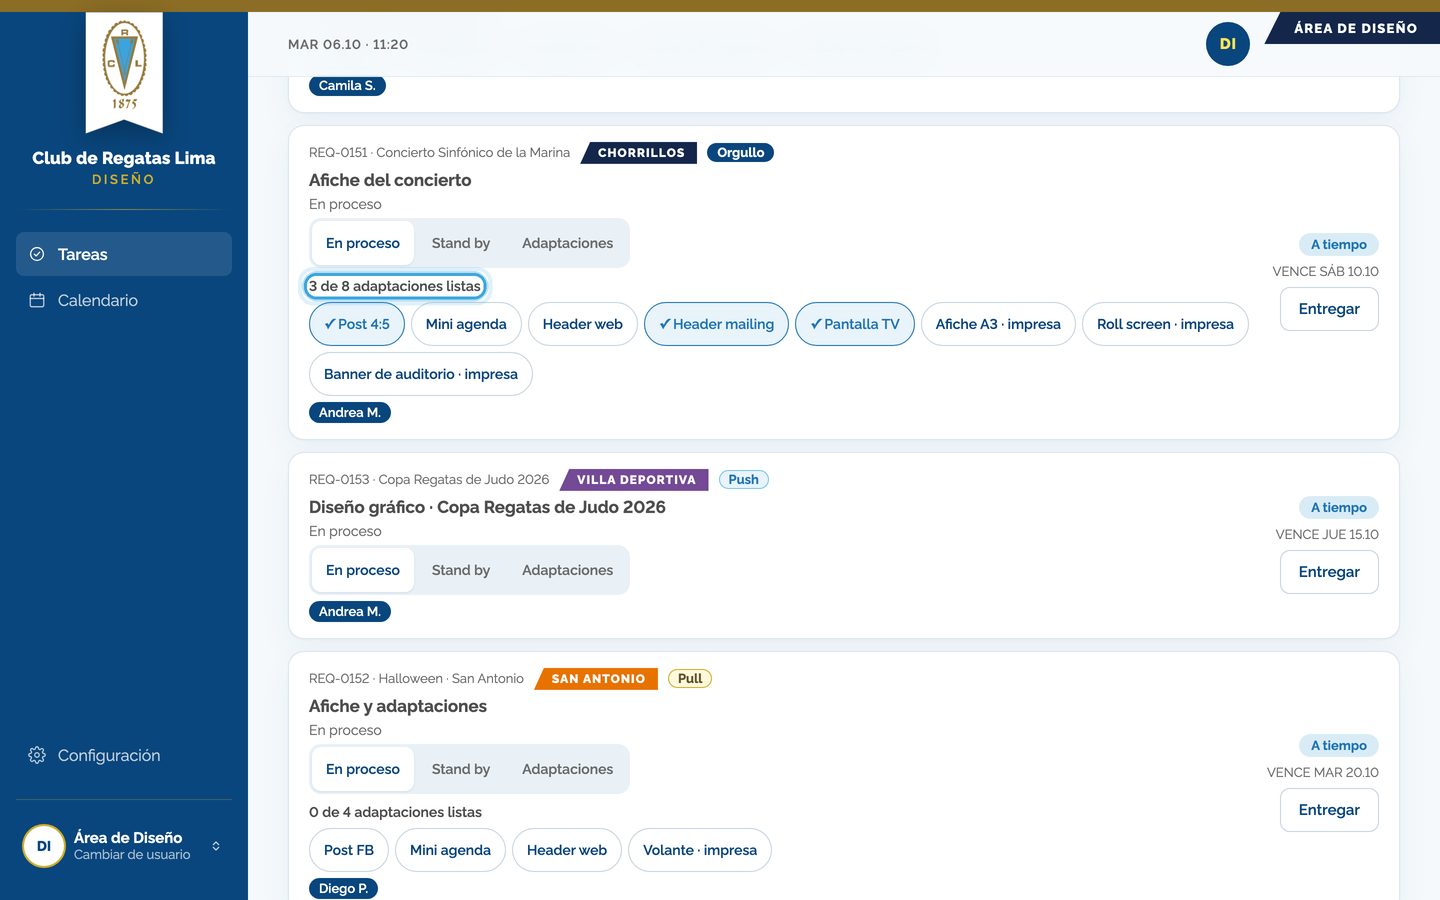Click the Tareas checkmark icon in sidebar
This screenshot has width=1440, height=900.
[x=37, y=254]
